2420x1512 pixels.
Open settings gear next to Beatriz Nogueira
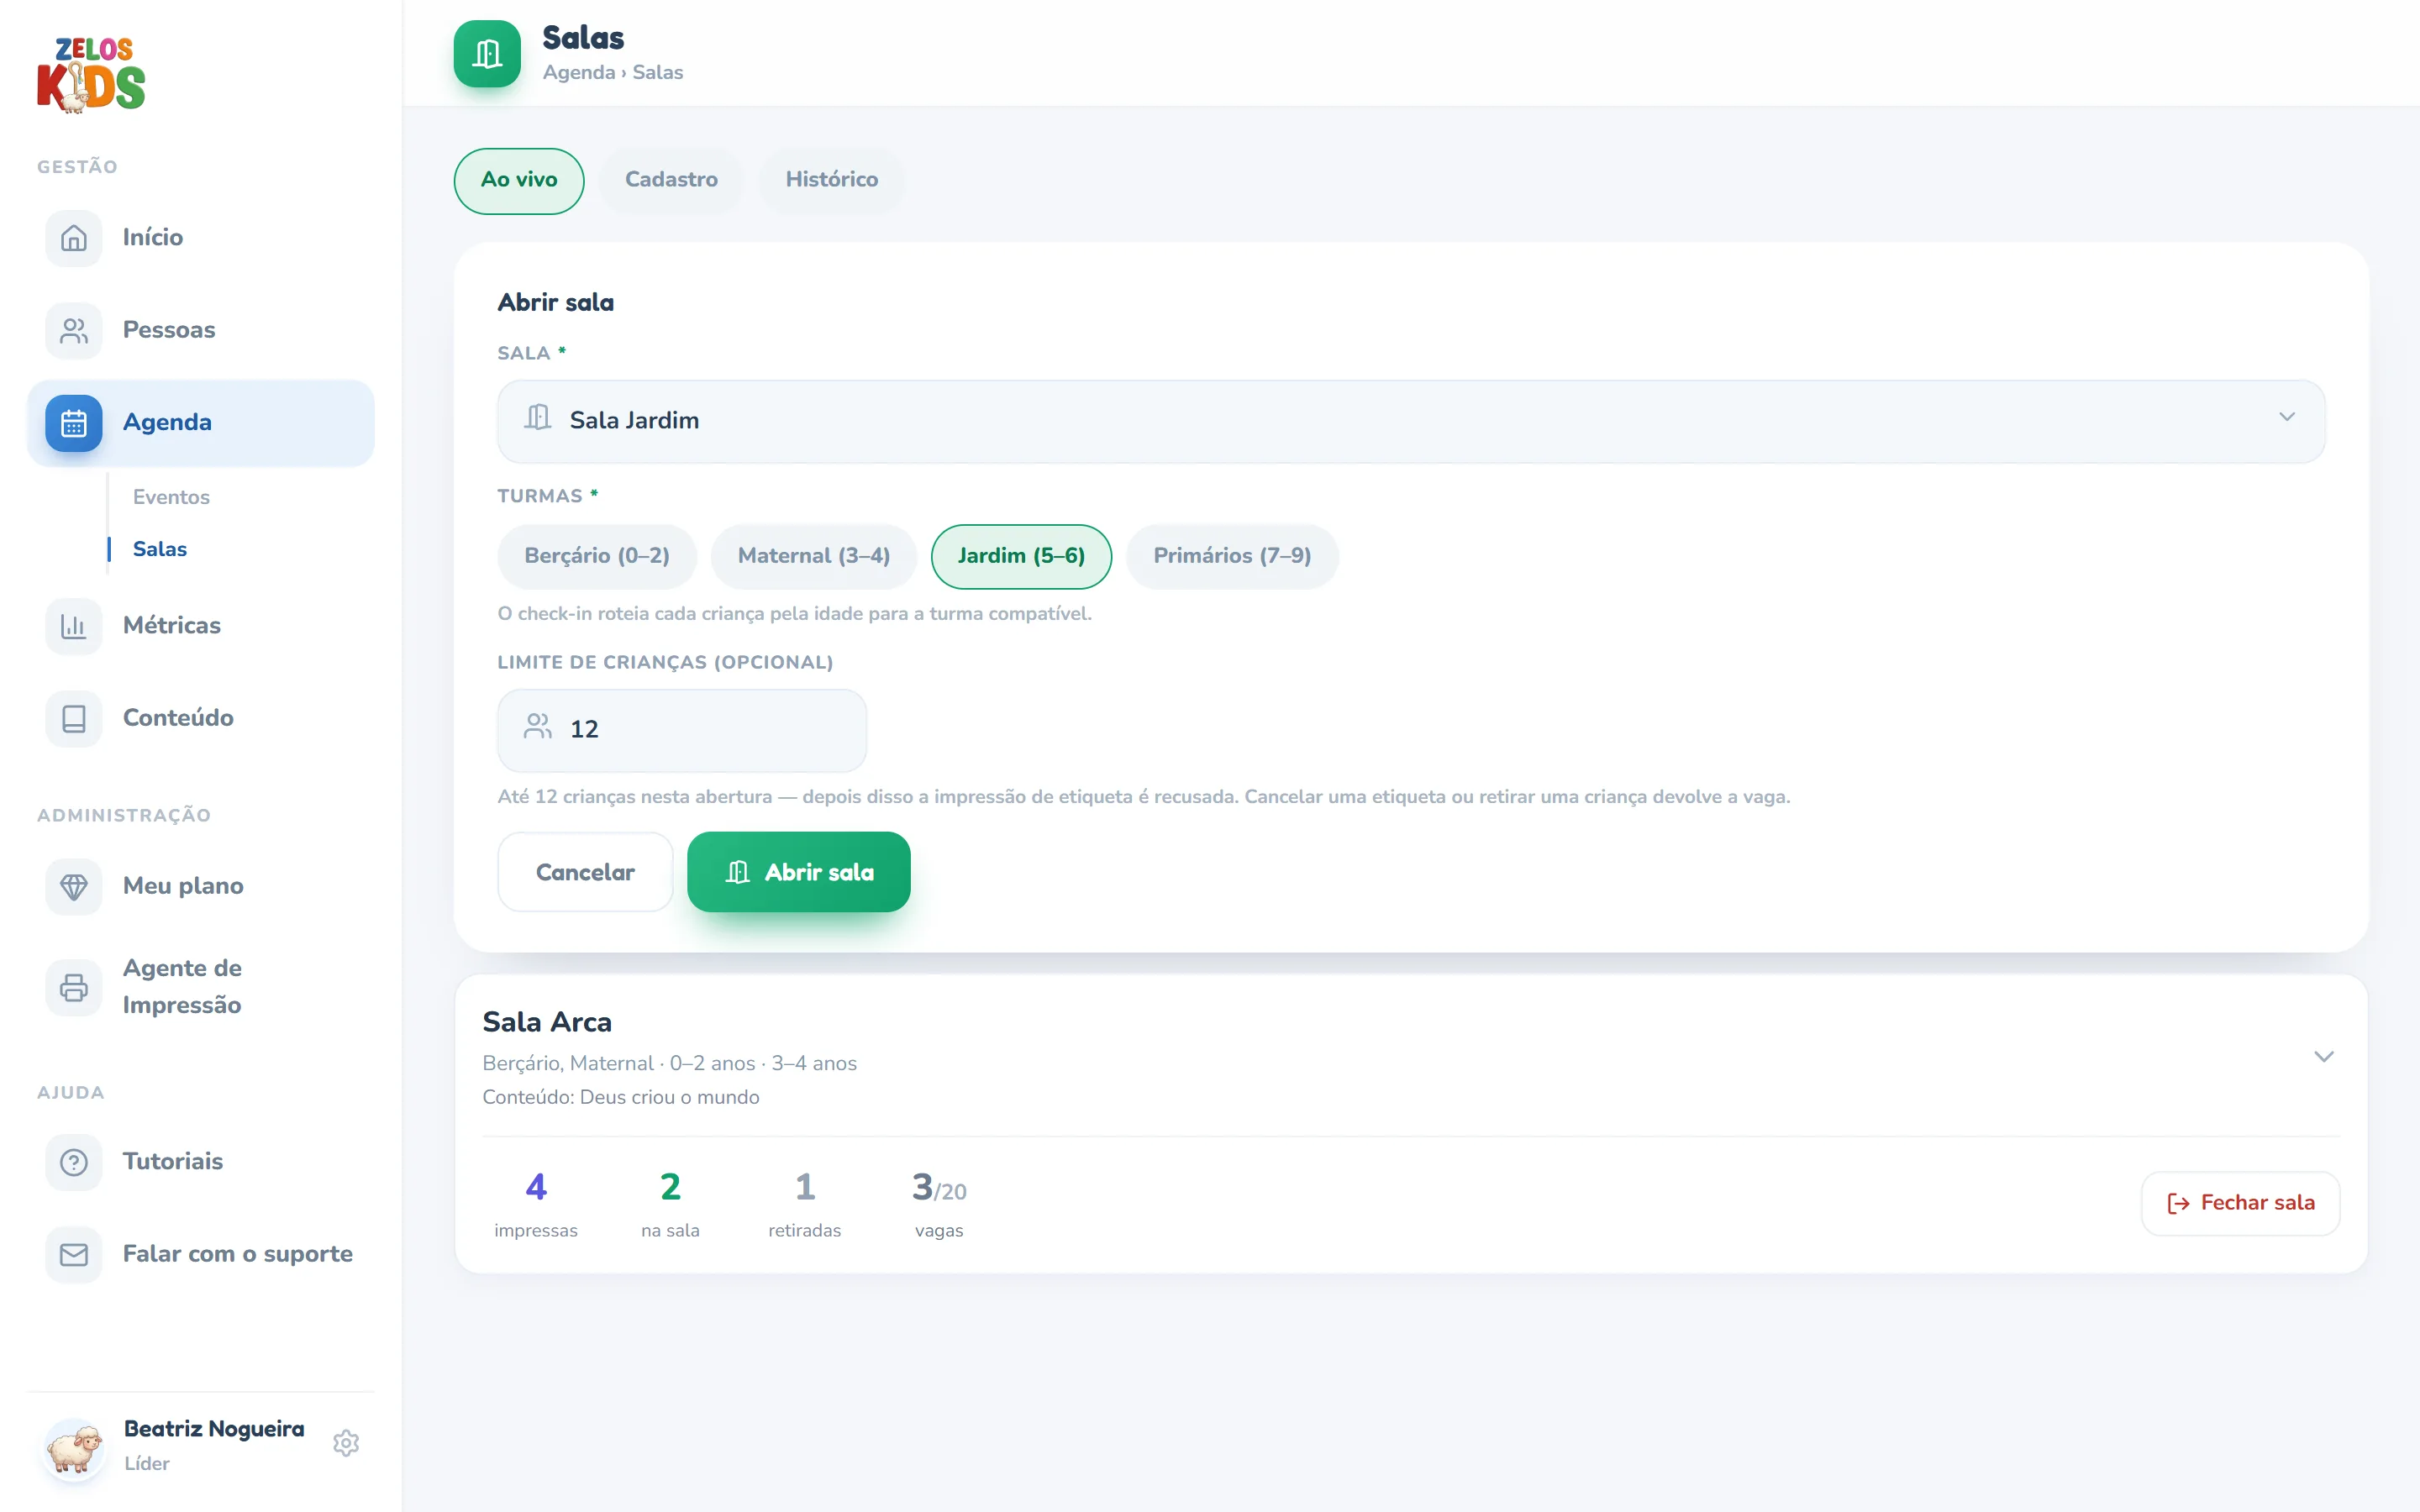[346, 1443]
